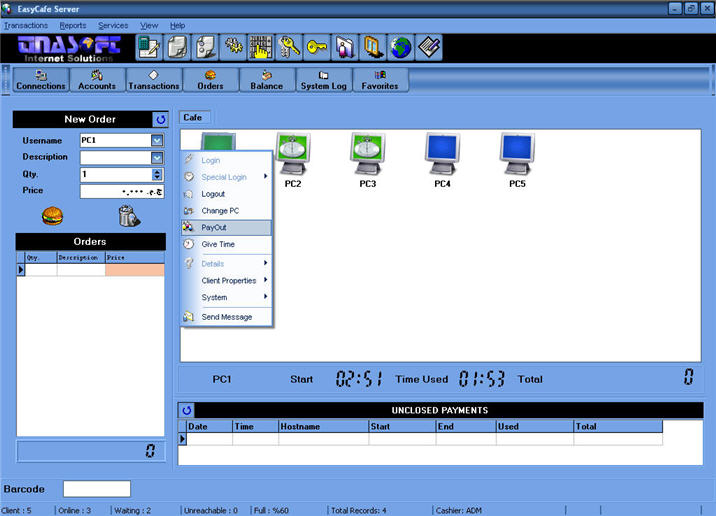Choose Give Time from the context menu

(226, 244)
